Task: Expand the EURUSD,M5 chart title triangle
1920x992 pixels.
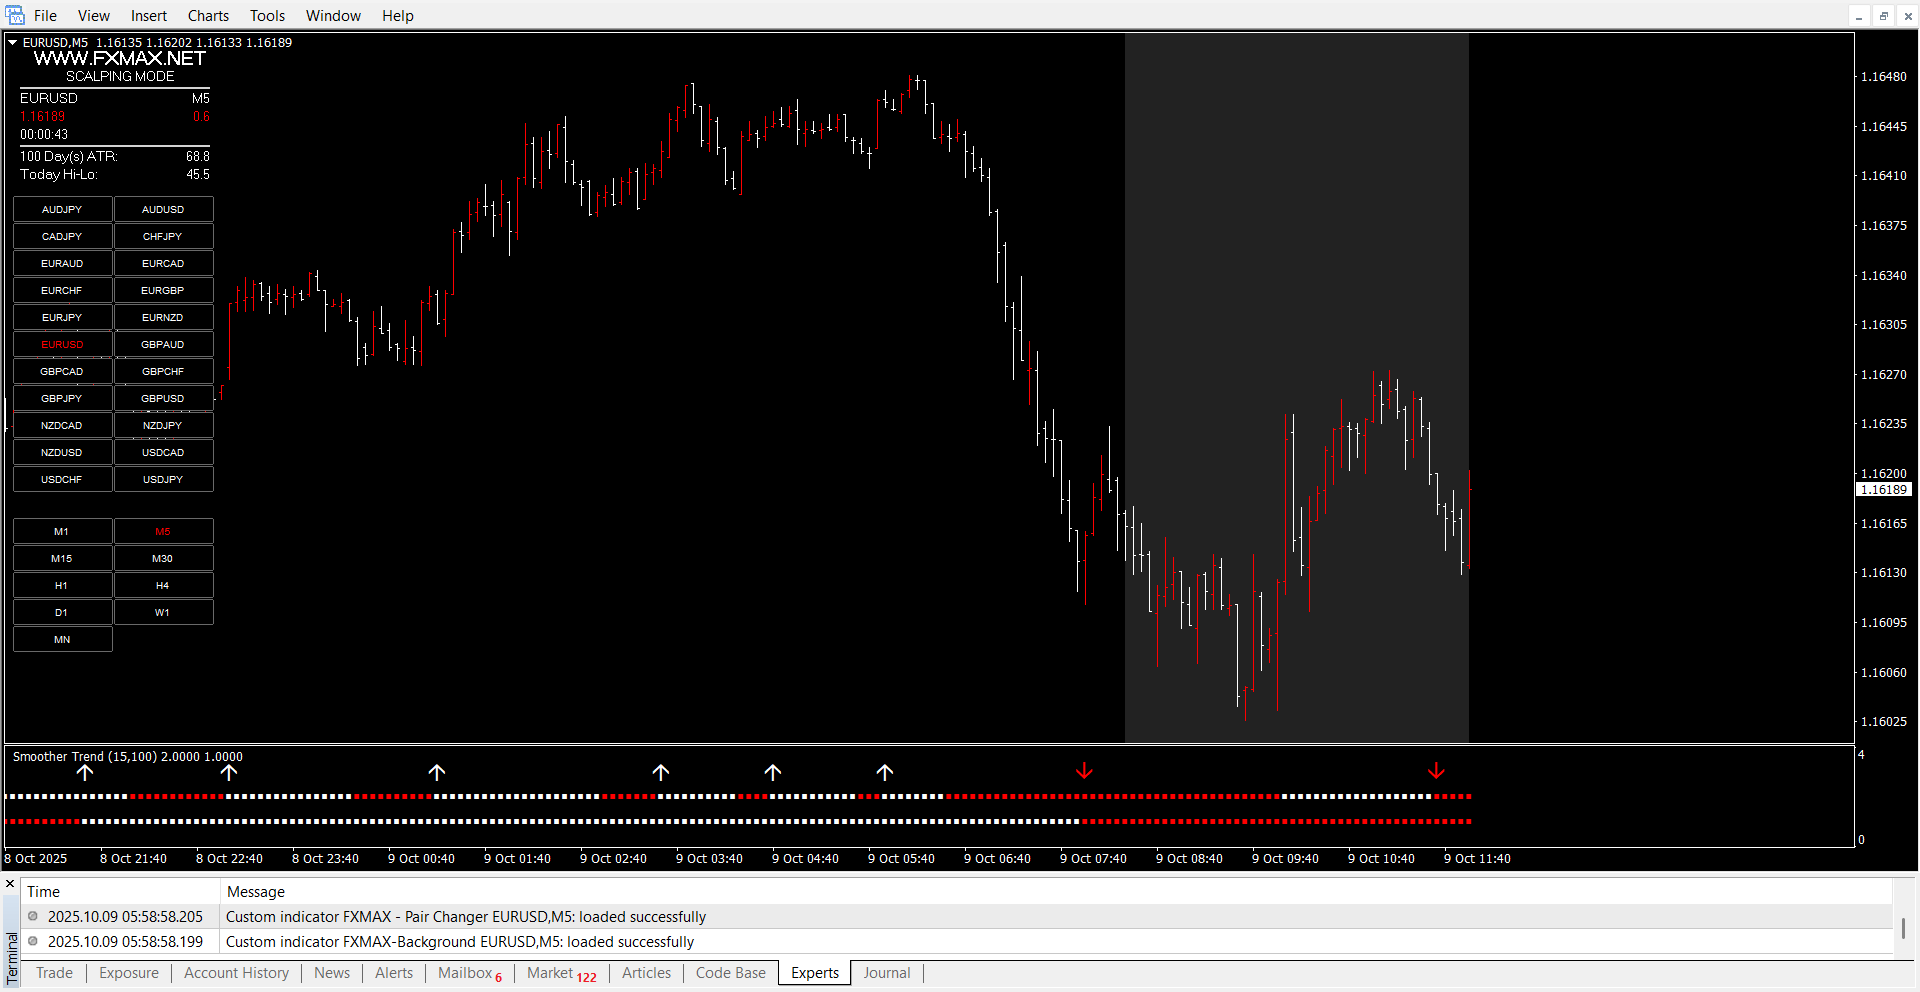Action: pos(12,43)
